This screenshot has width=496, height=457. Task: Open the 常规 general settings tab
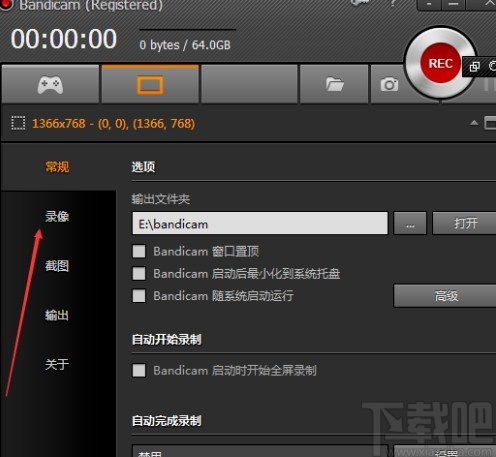click(x=57, y=167)
